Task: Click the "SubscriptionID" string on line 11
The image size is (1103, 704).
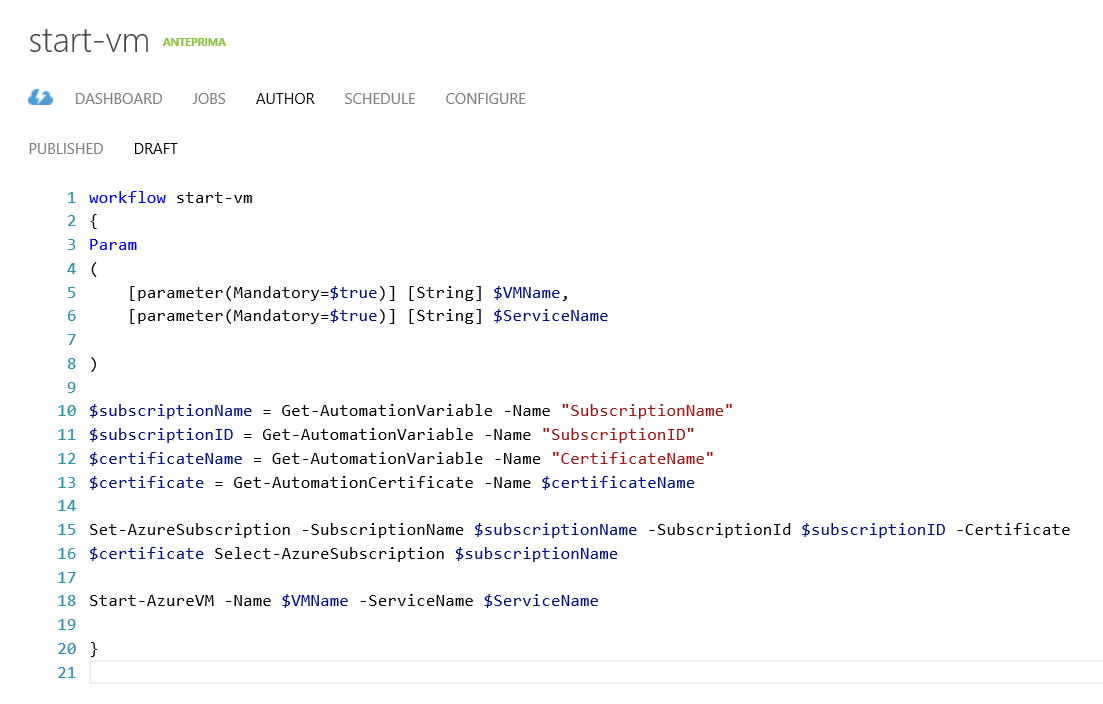Action: [x=618, y=435]
